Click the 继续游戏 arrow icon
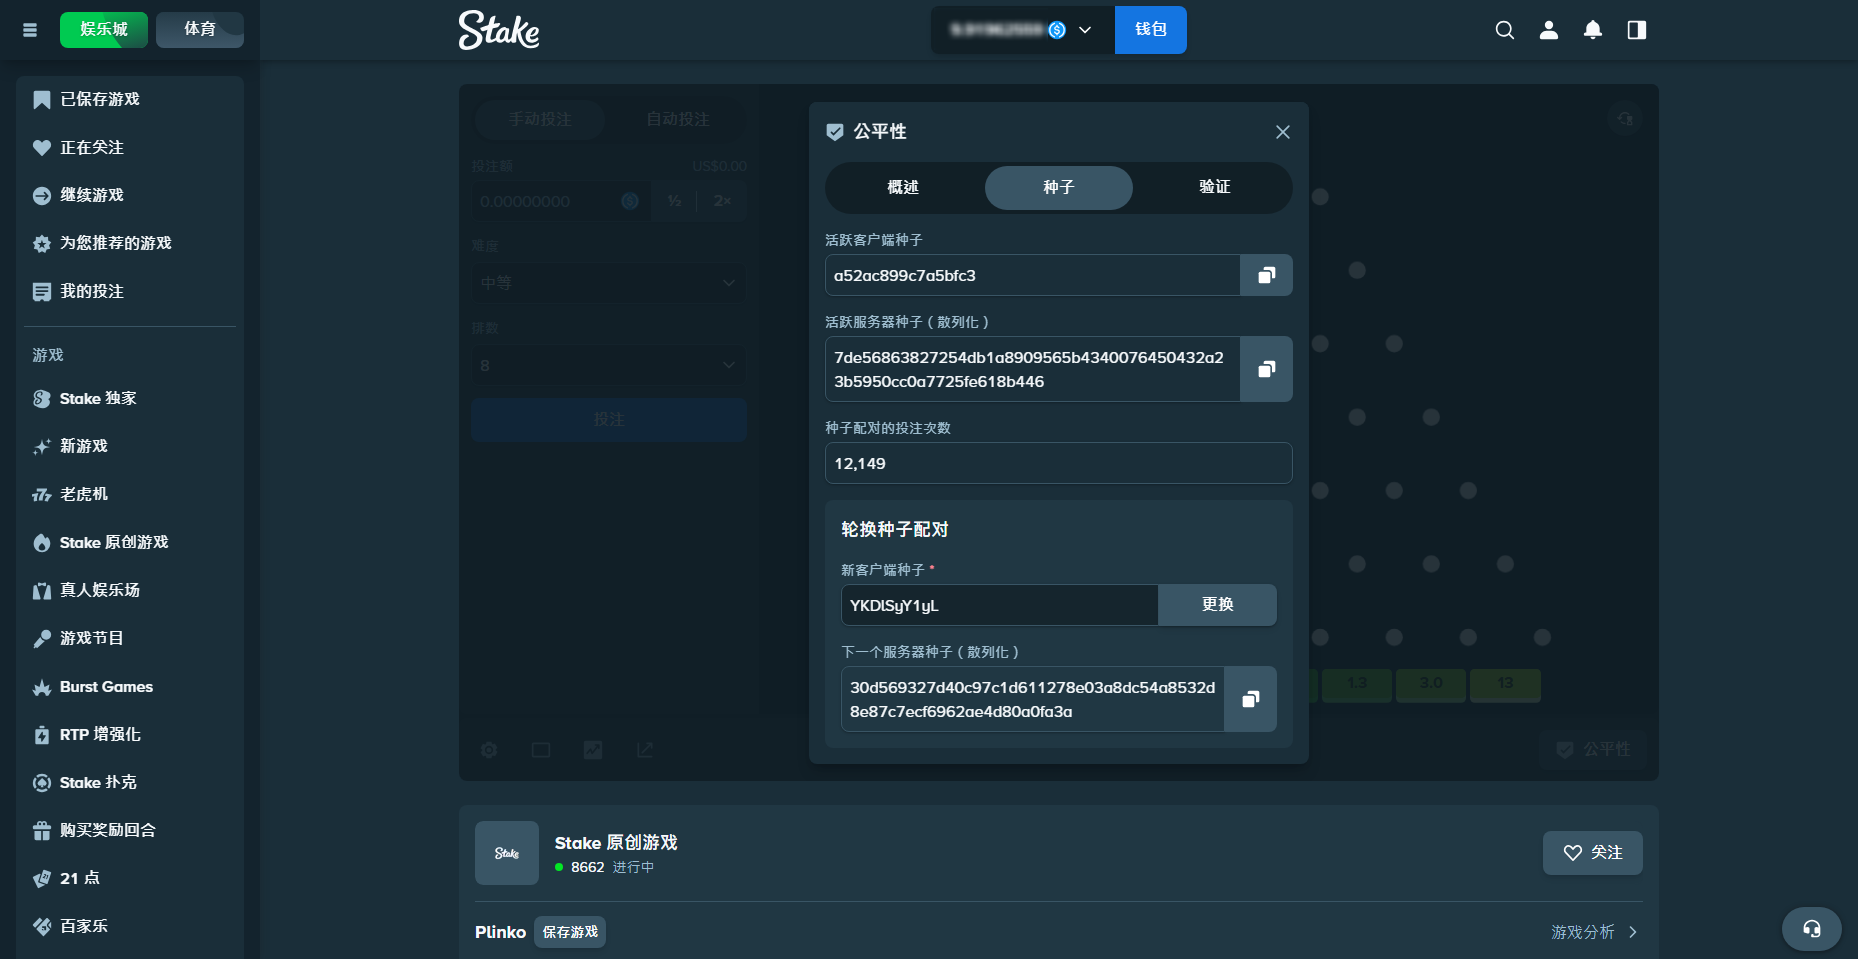Viewport: 1858px width, 959px height. 42,196
